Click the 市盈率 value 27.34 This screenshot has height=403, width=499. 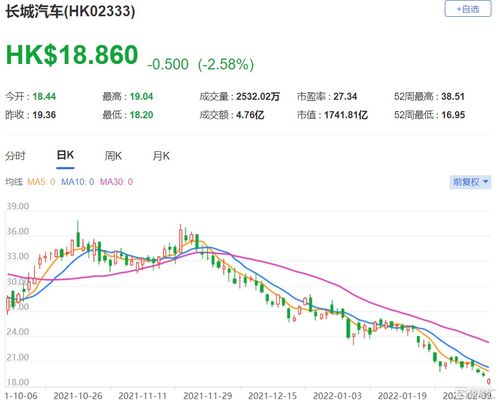click(345, 97)
